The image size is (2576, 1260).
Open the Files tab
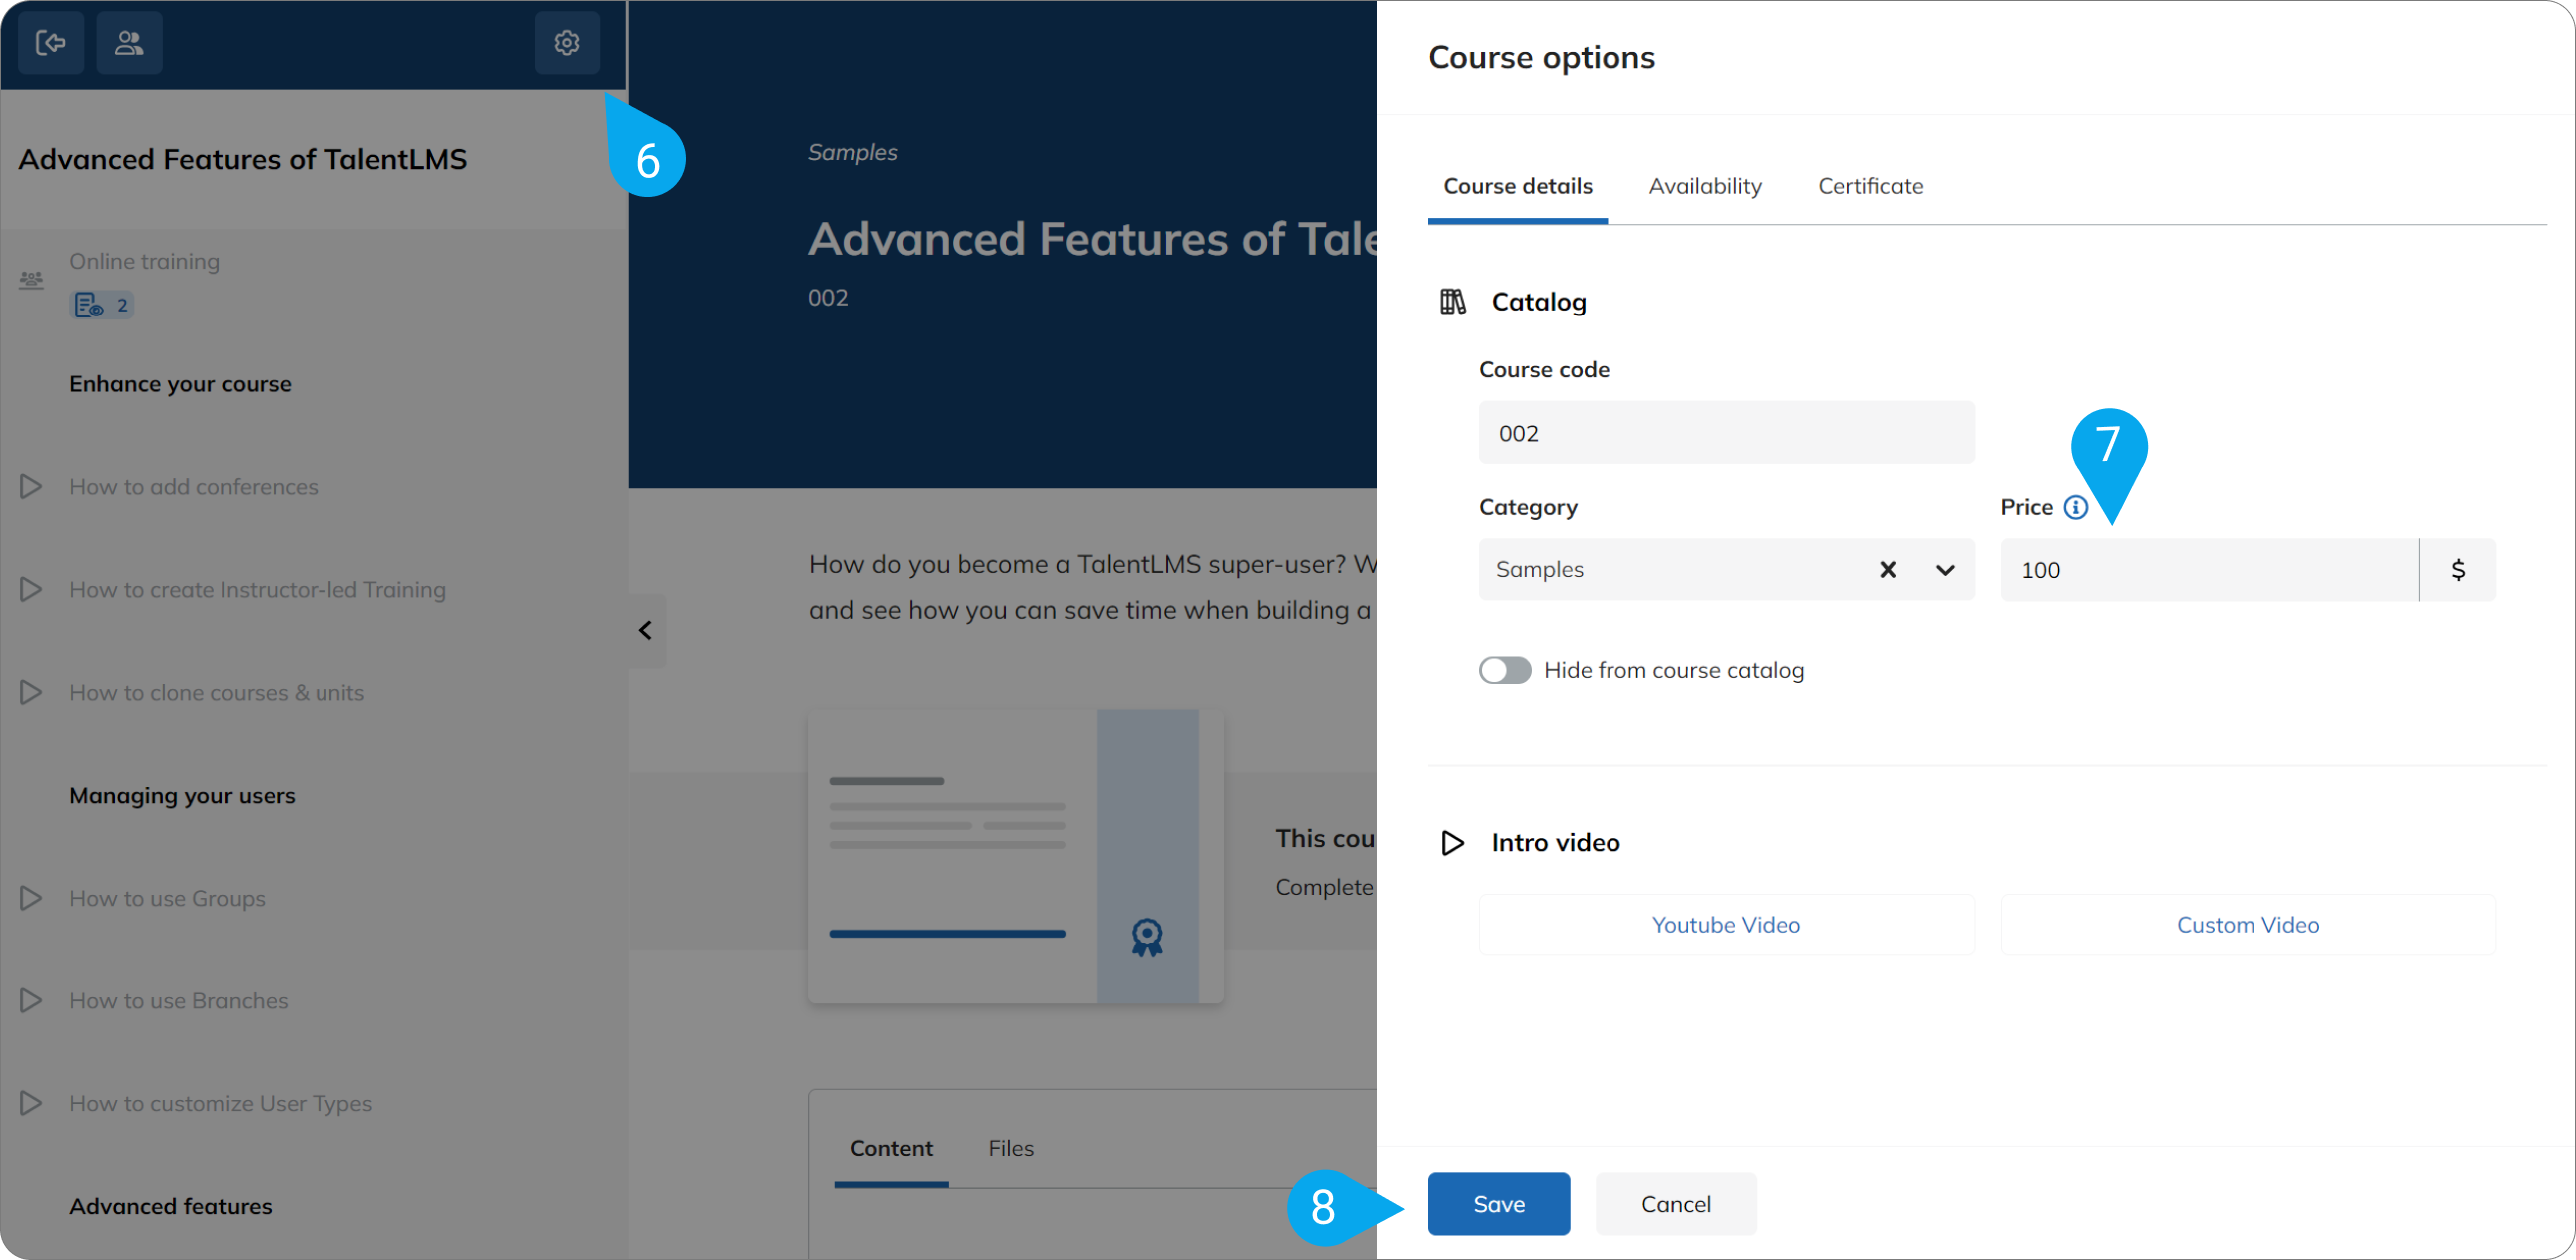1011,1148
